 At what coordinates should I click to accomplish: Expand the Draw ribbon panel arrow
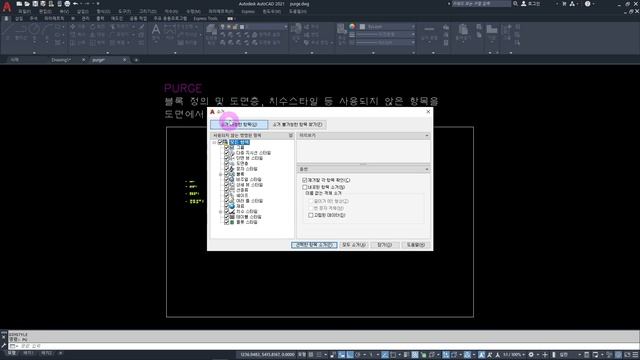(x=34, y=53)
